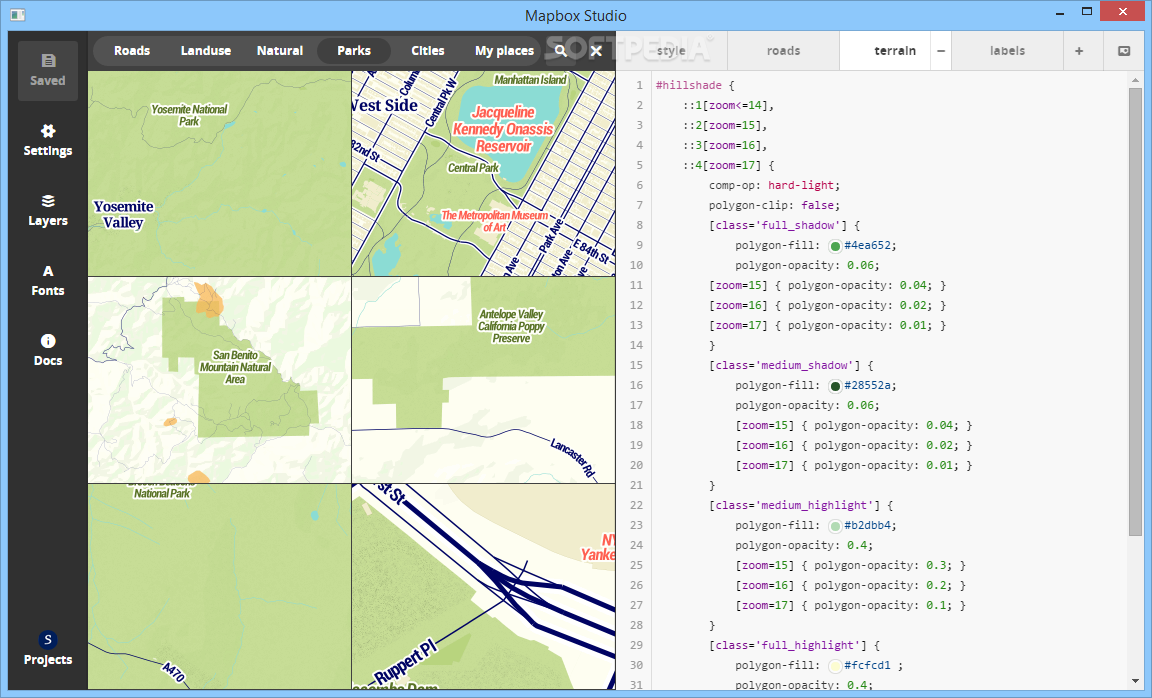Open the National Park A470 map thumbnail
This screenshot has width=1152, height=698.
(220, 586)
